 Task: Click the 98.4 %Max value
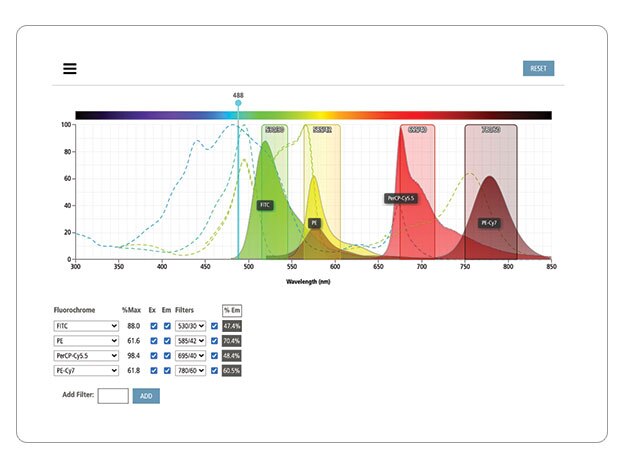pos(133,355)
